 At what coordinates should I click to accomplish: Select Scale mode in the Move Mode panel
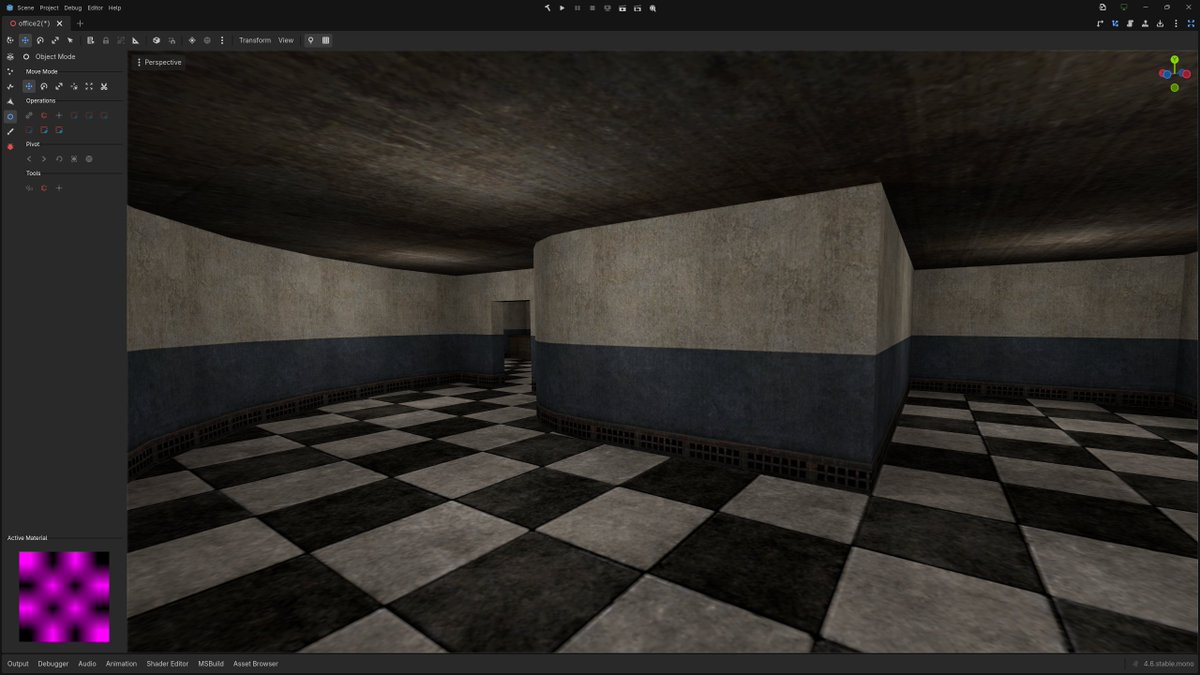point(59,87)
